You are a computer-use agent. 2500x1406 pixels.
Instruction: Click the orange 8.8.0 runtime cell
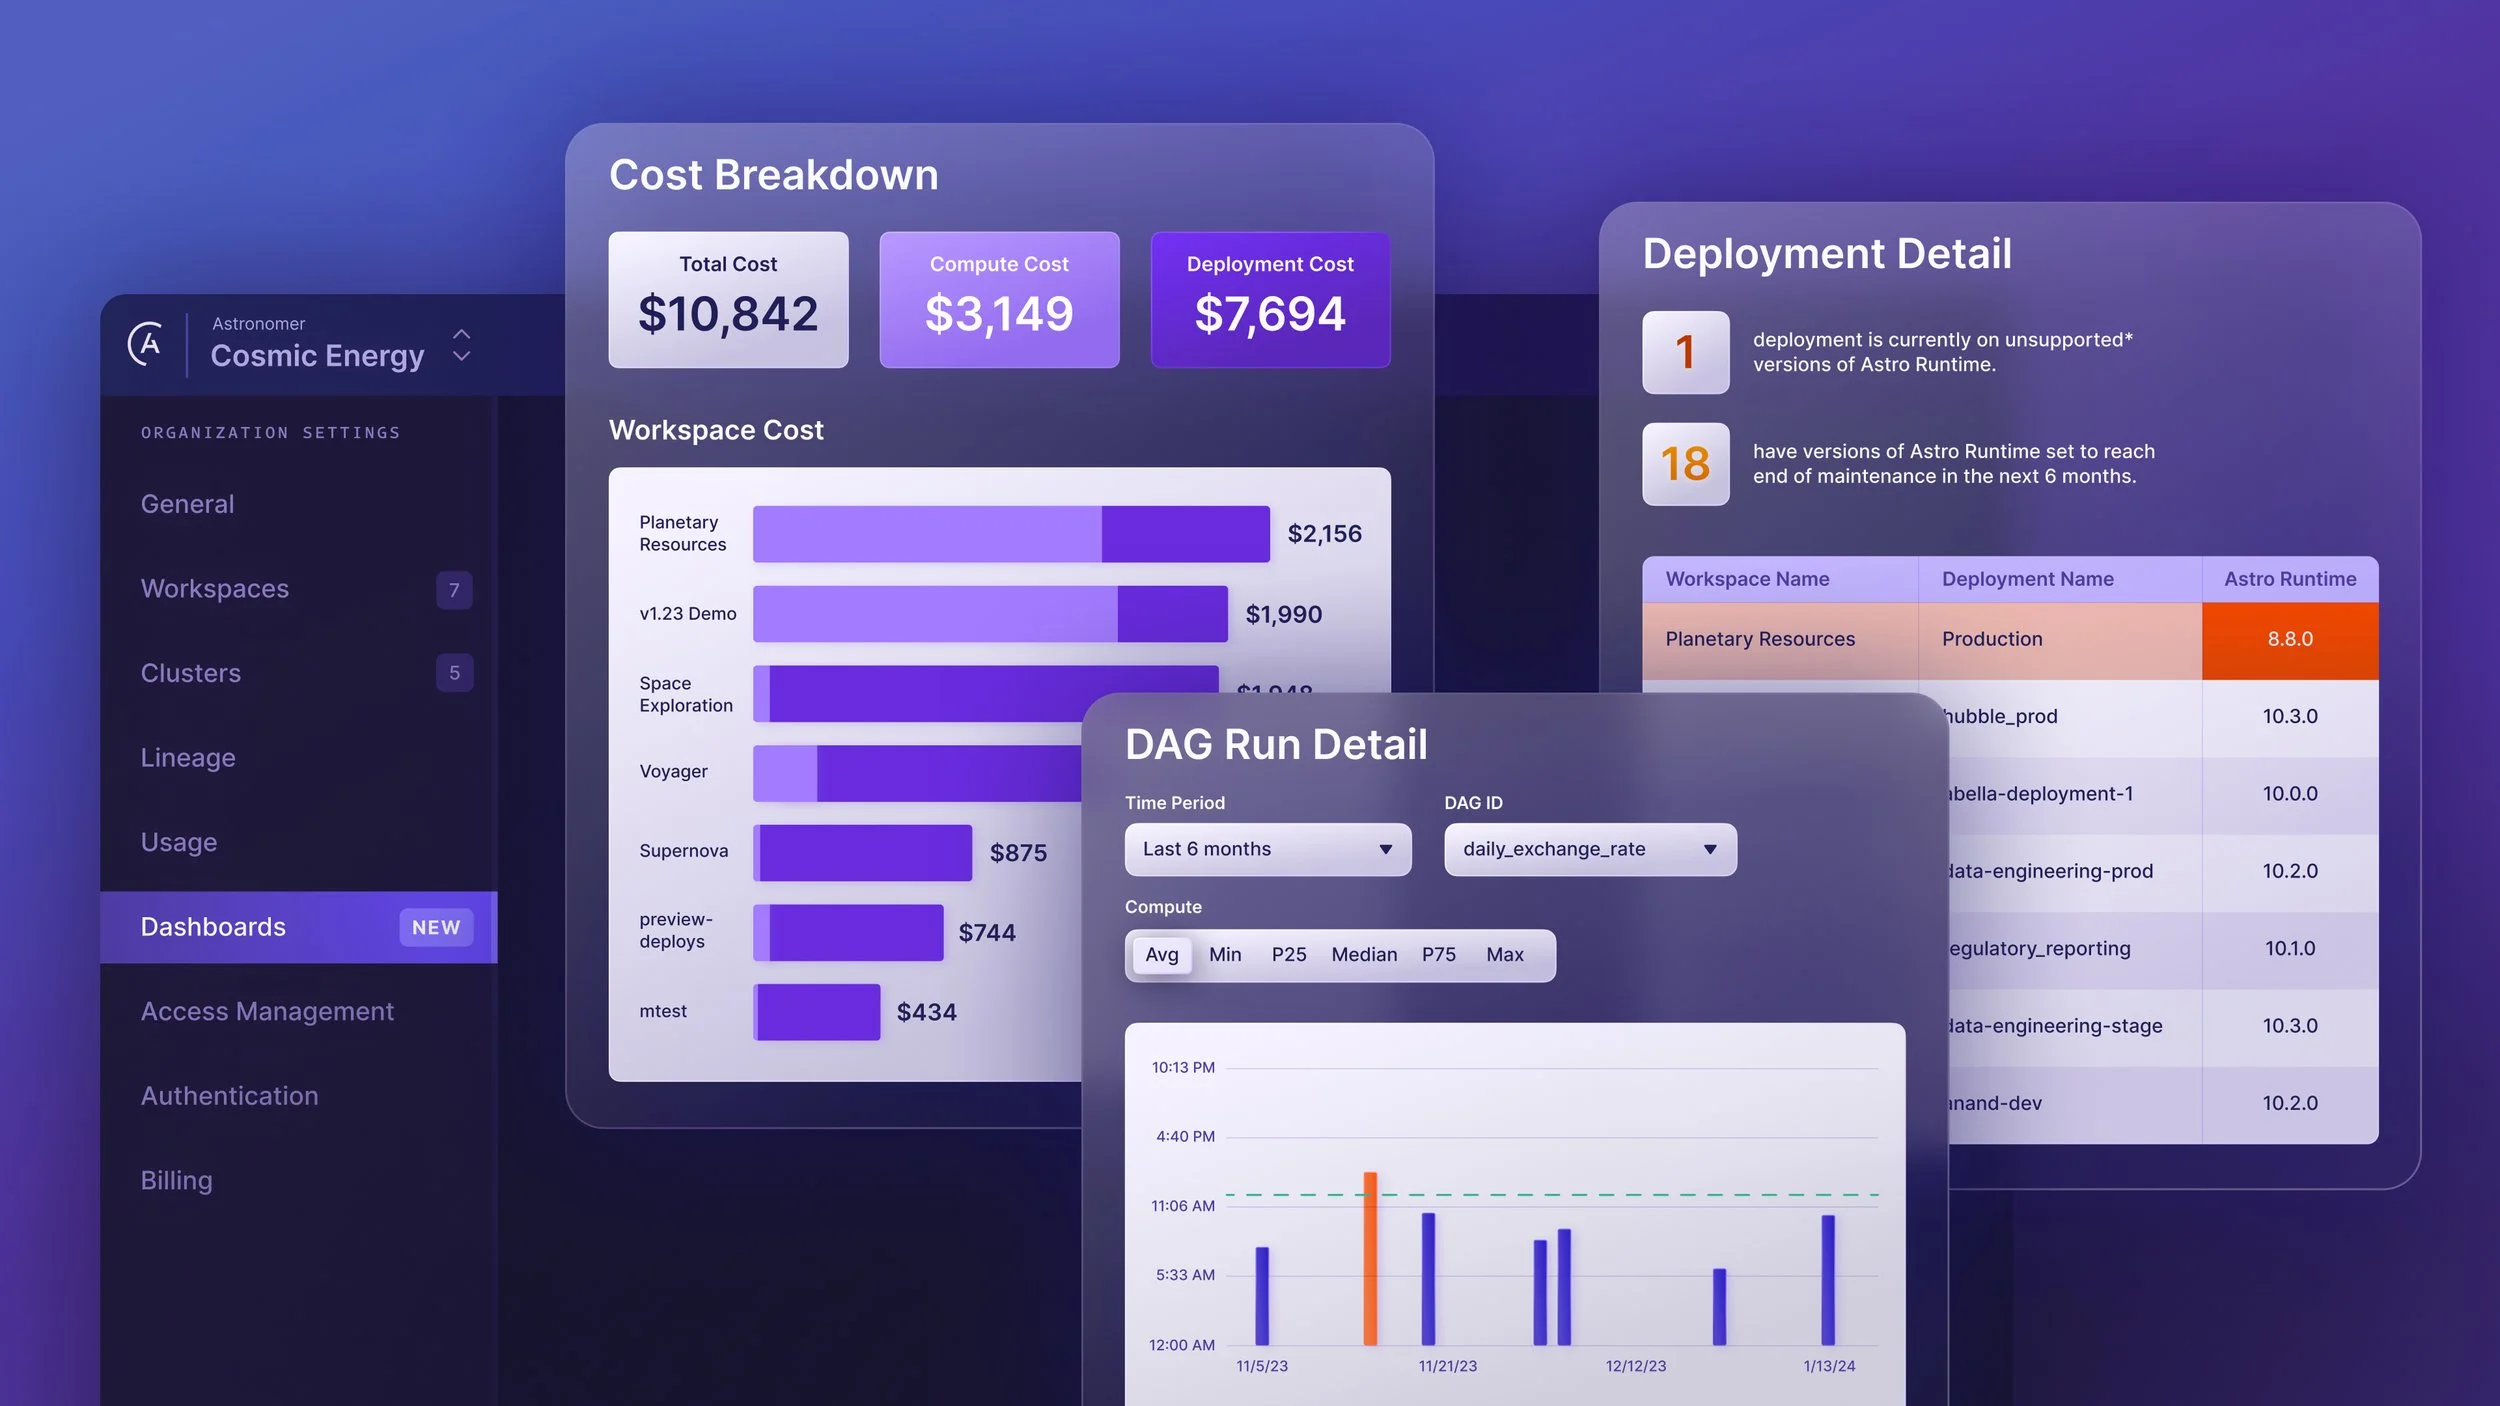pyautogui.click(x=2289, y=640)
